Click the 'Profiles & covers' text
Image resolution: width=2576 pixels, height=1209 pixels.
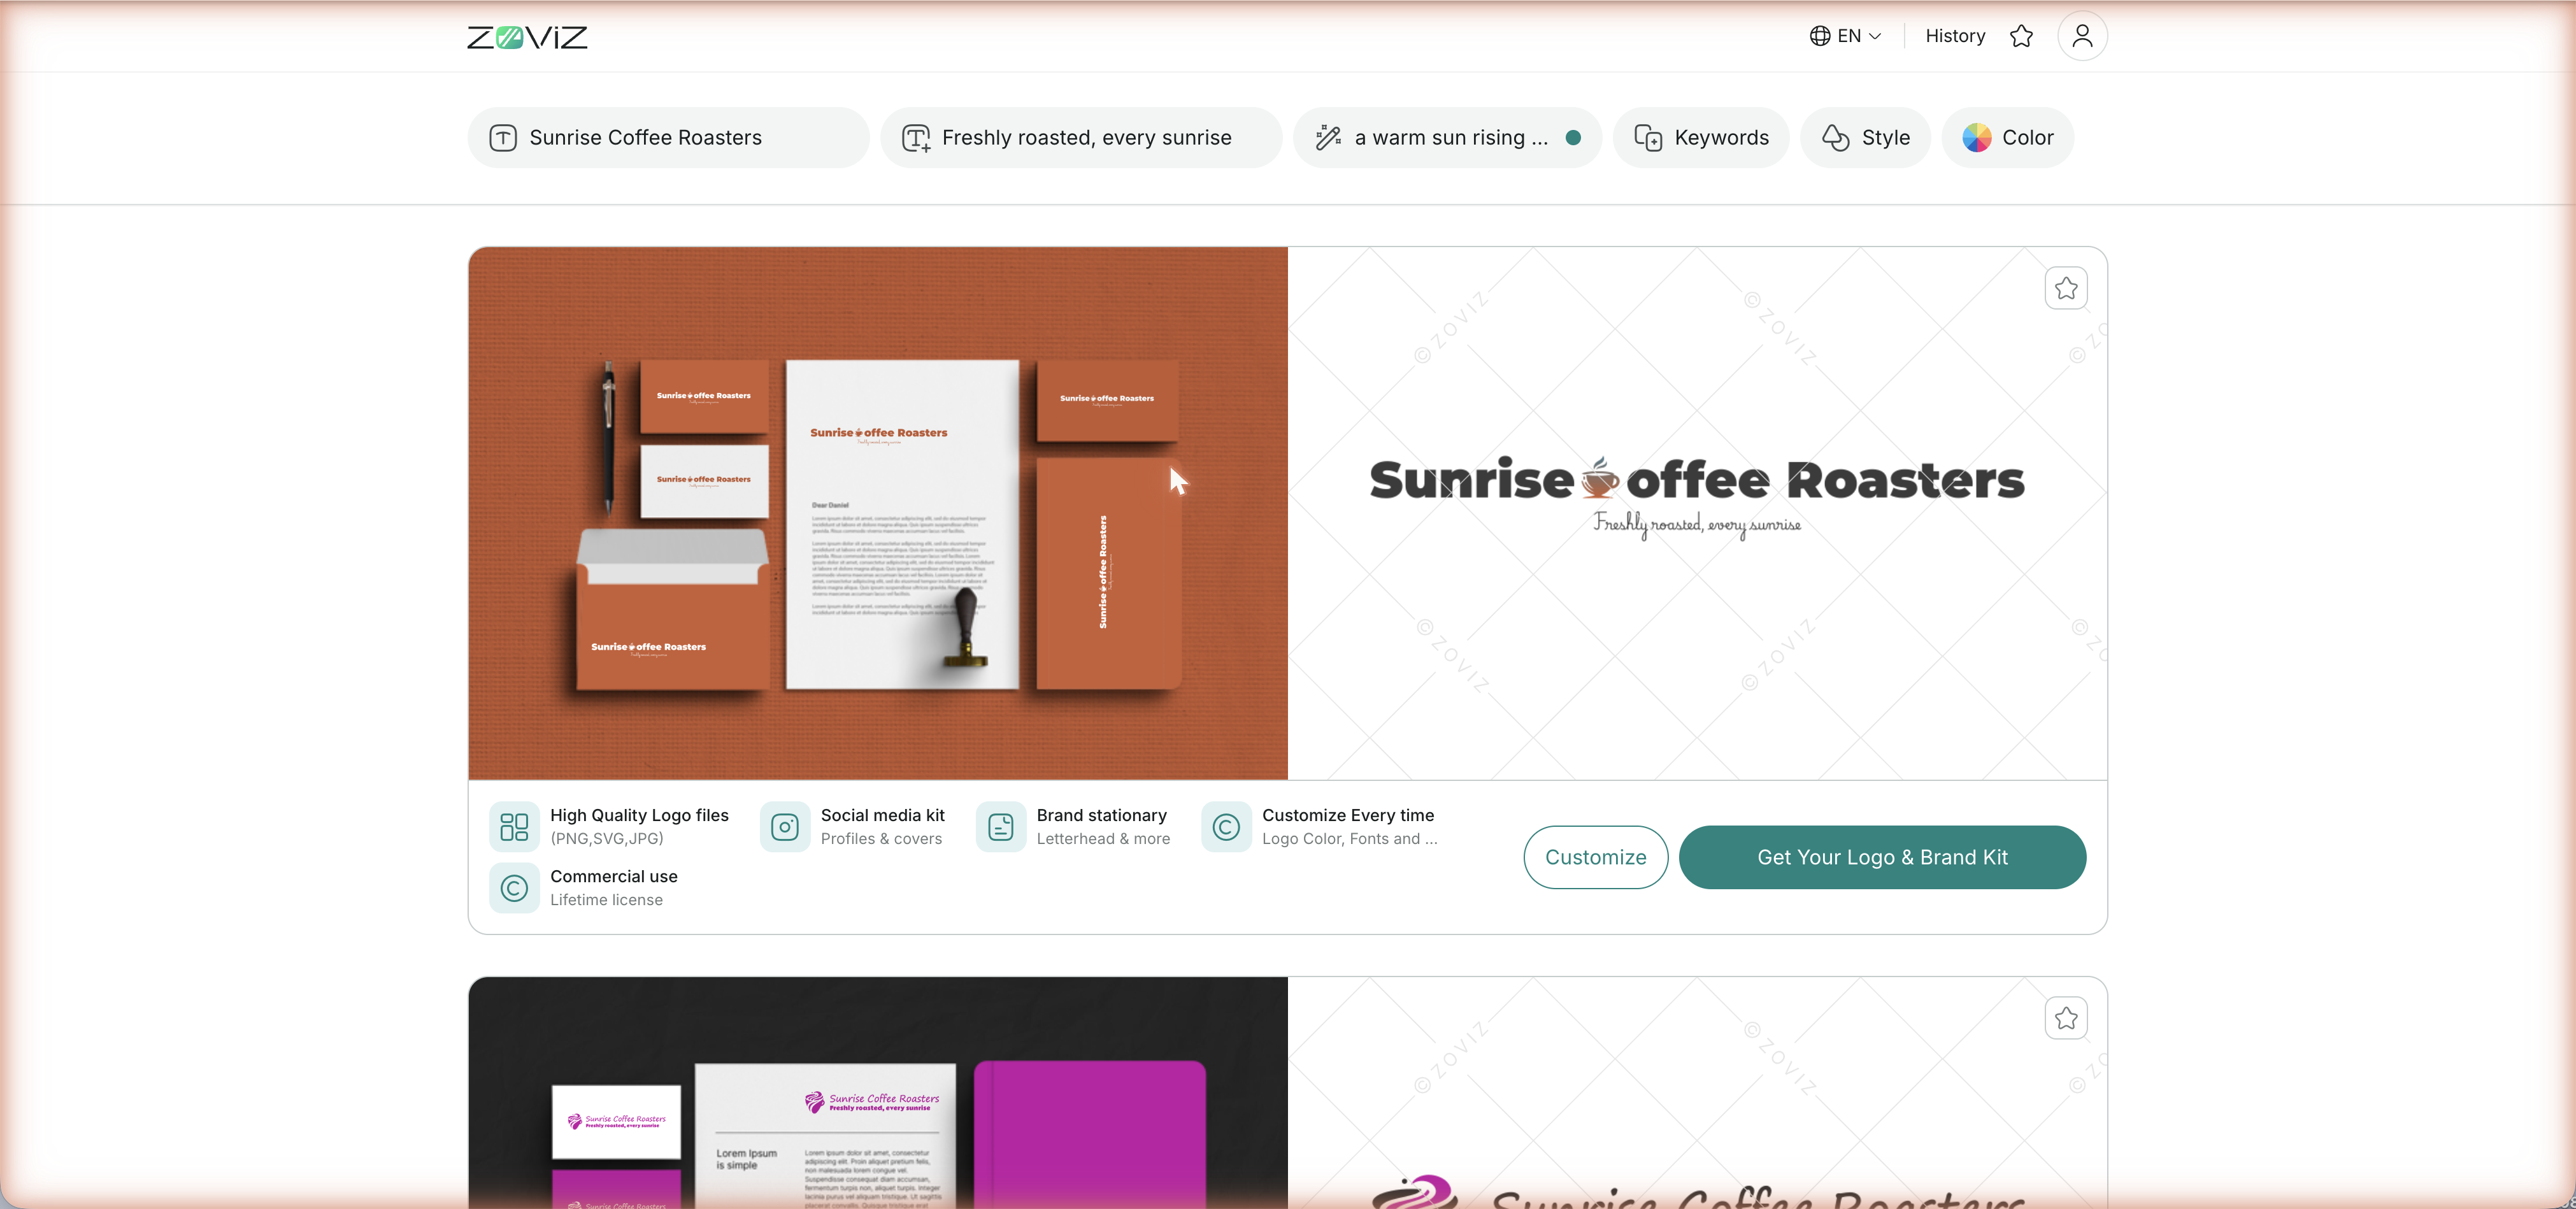tap(881, 839)
